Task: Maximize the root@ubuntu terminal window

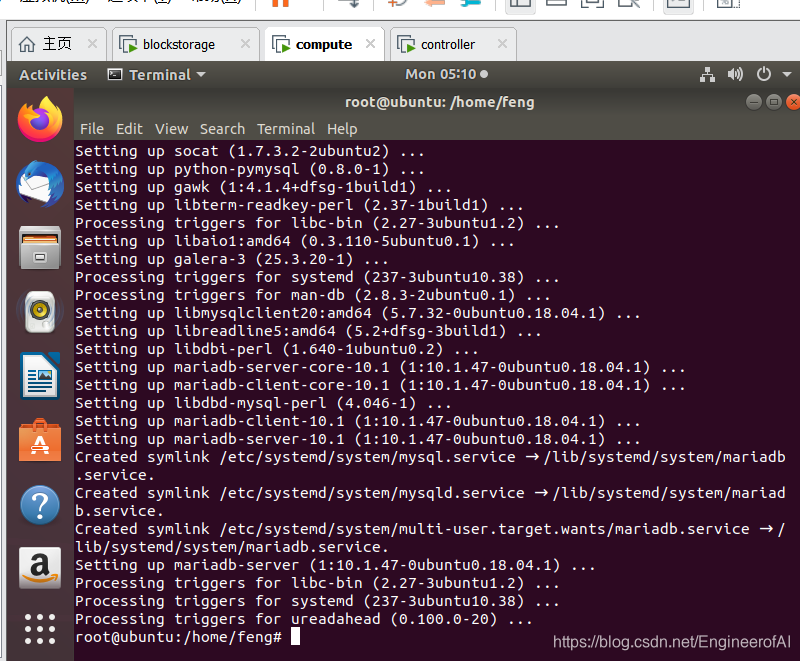Action: click(x=774, y=102)
